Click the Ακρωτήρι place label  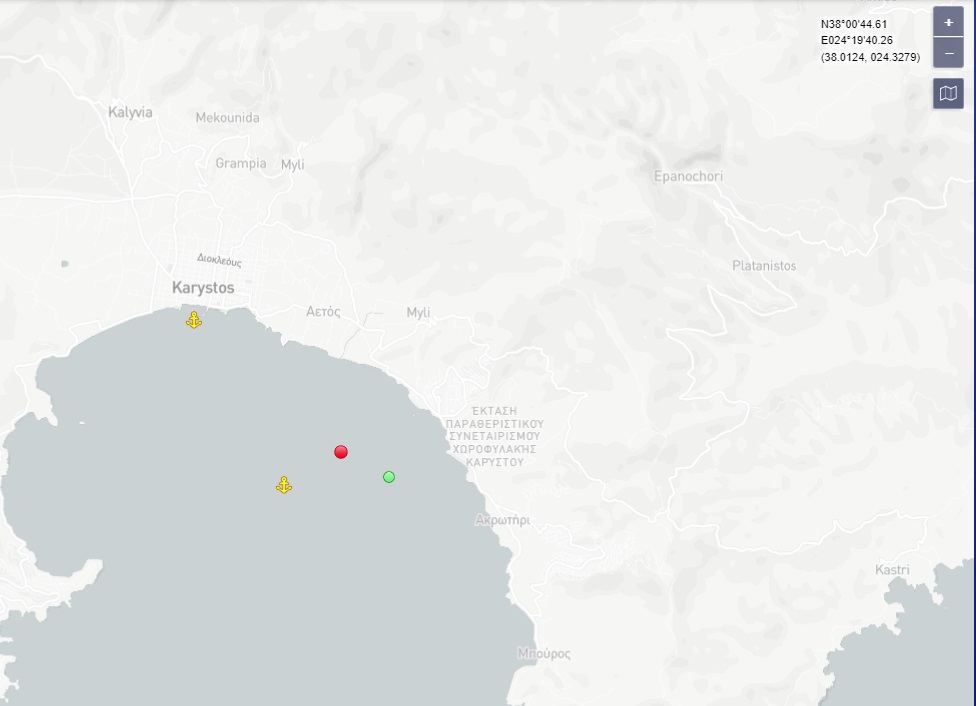tap(502, 521)
